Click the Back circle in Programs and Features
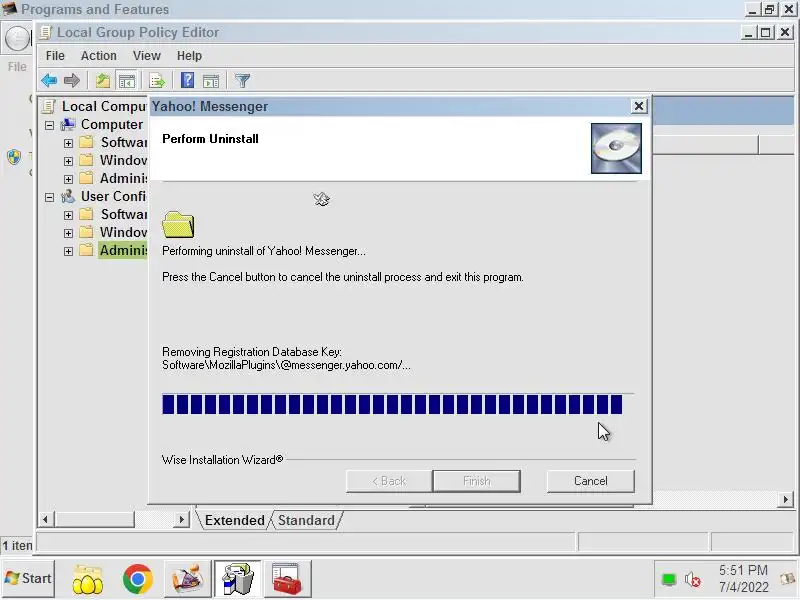Image resolution: width=800 pixels, height=600 pixels. tap(17, 39)
